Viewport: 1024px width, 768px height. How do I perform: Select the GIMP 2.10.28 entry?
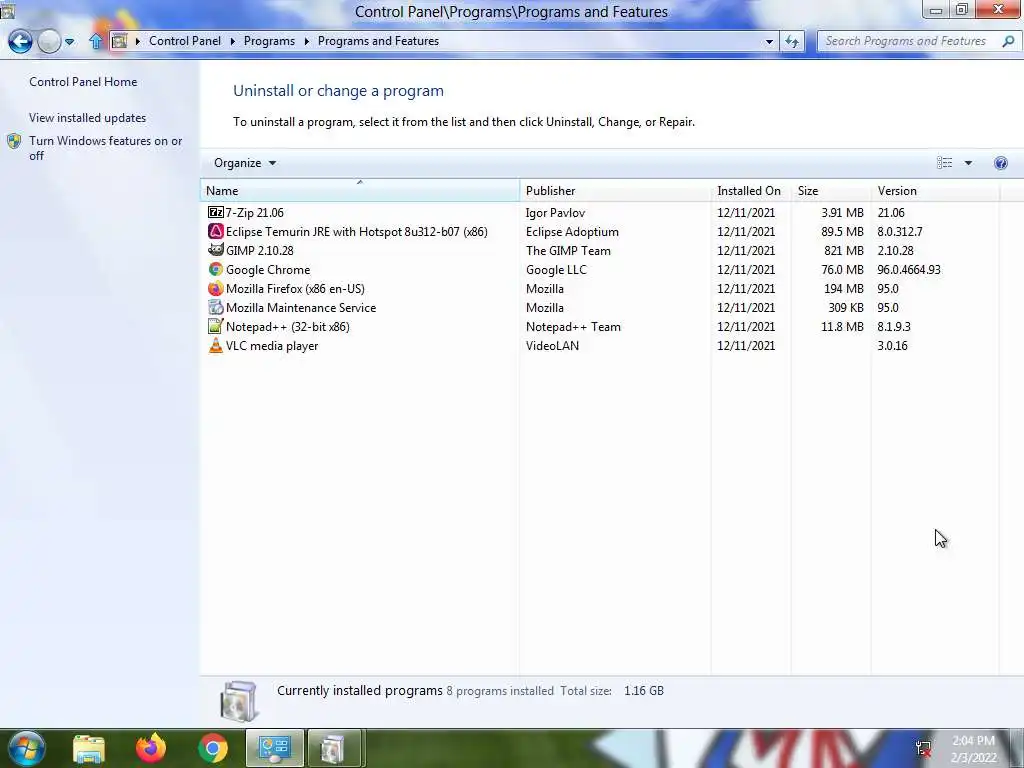(x=259, y=250)
